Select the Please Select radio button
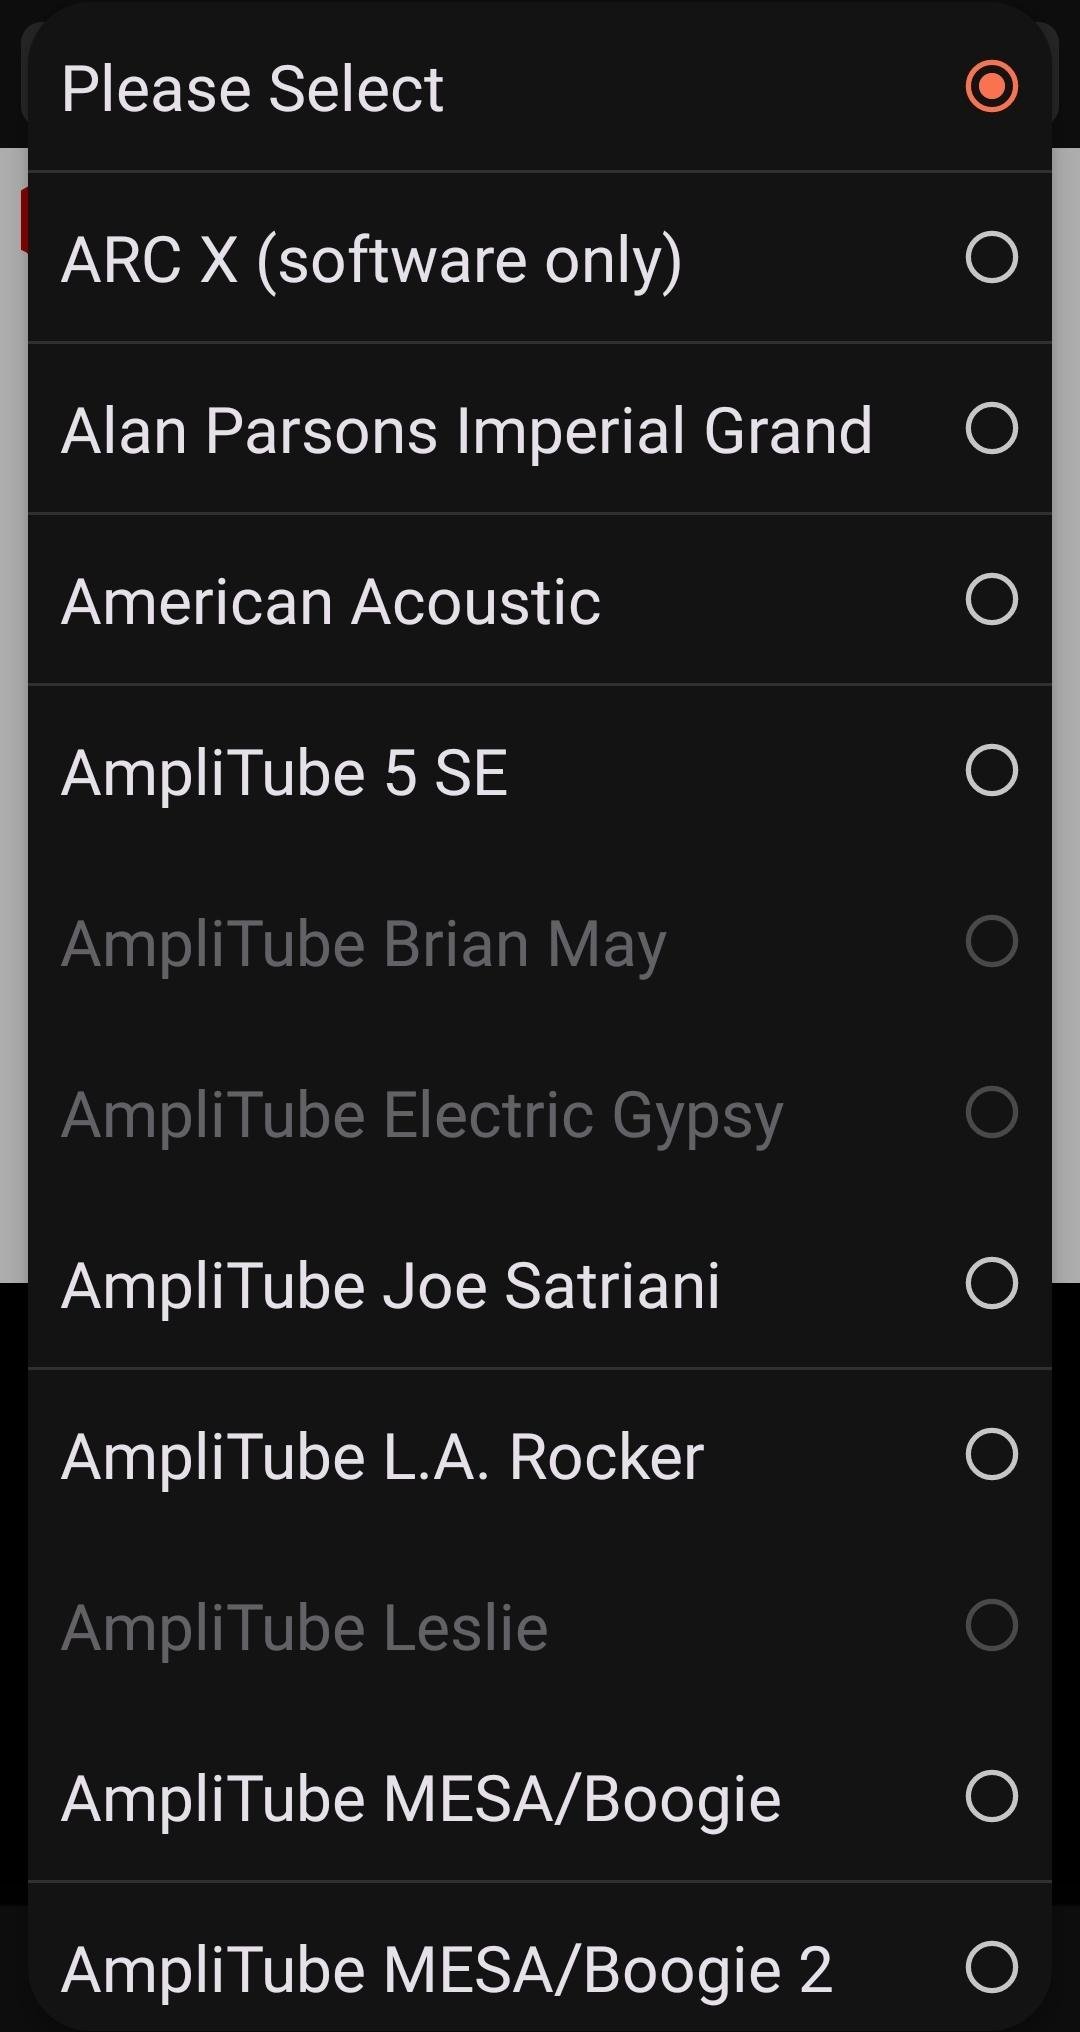This screenshot has height=2032, width=1080. click(x=991, y=86)
